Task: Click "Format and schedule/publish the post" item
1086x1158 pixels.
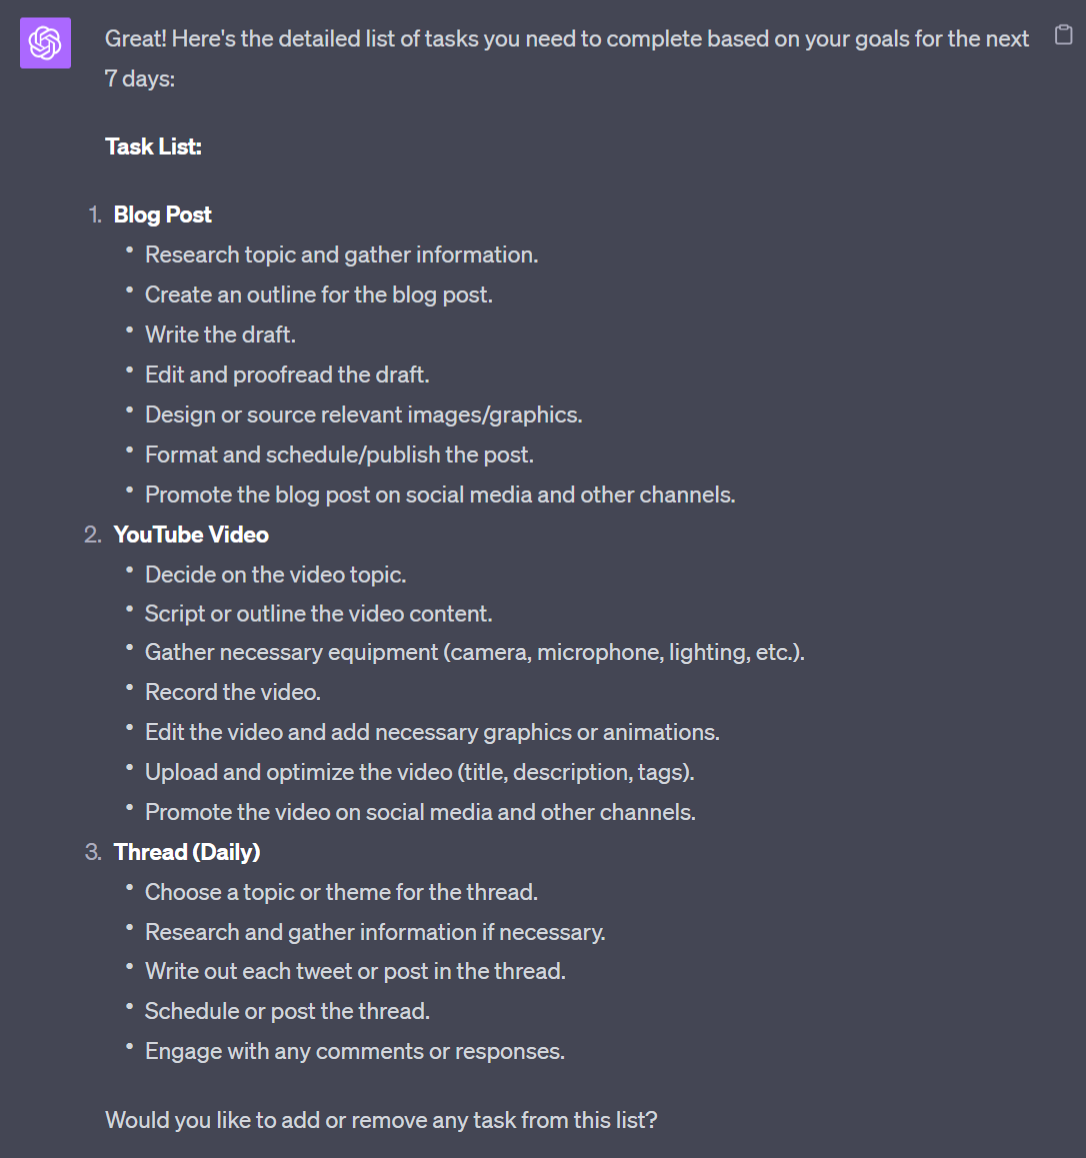Action: pyautogui.click(x=339, y=455)
